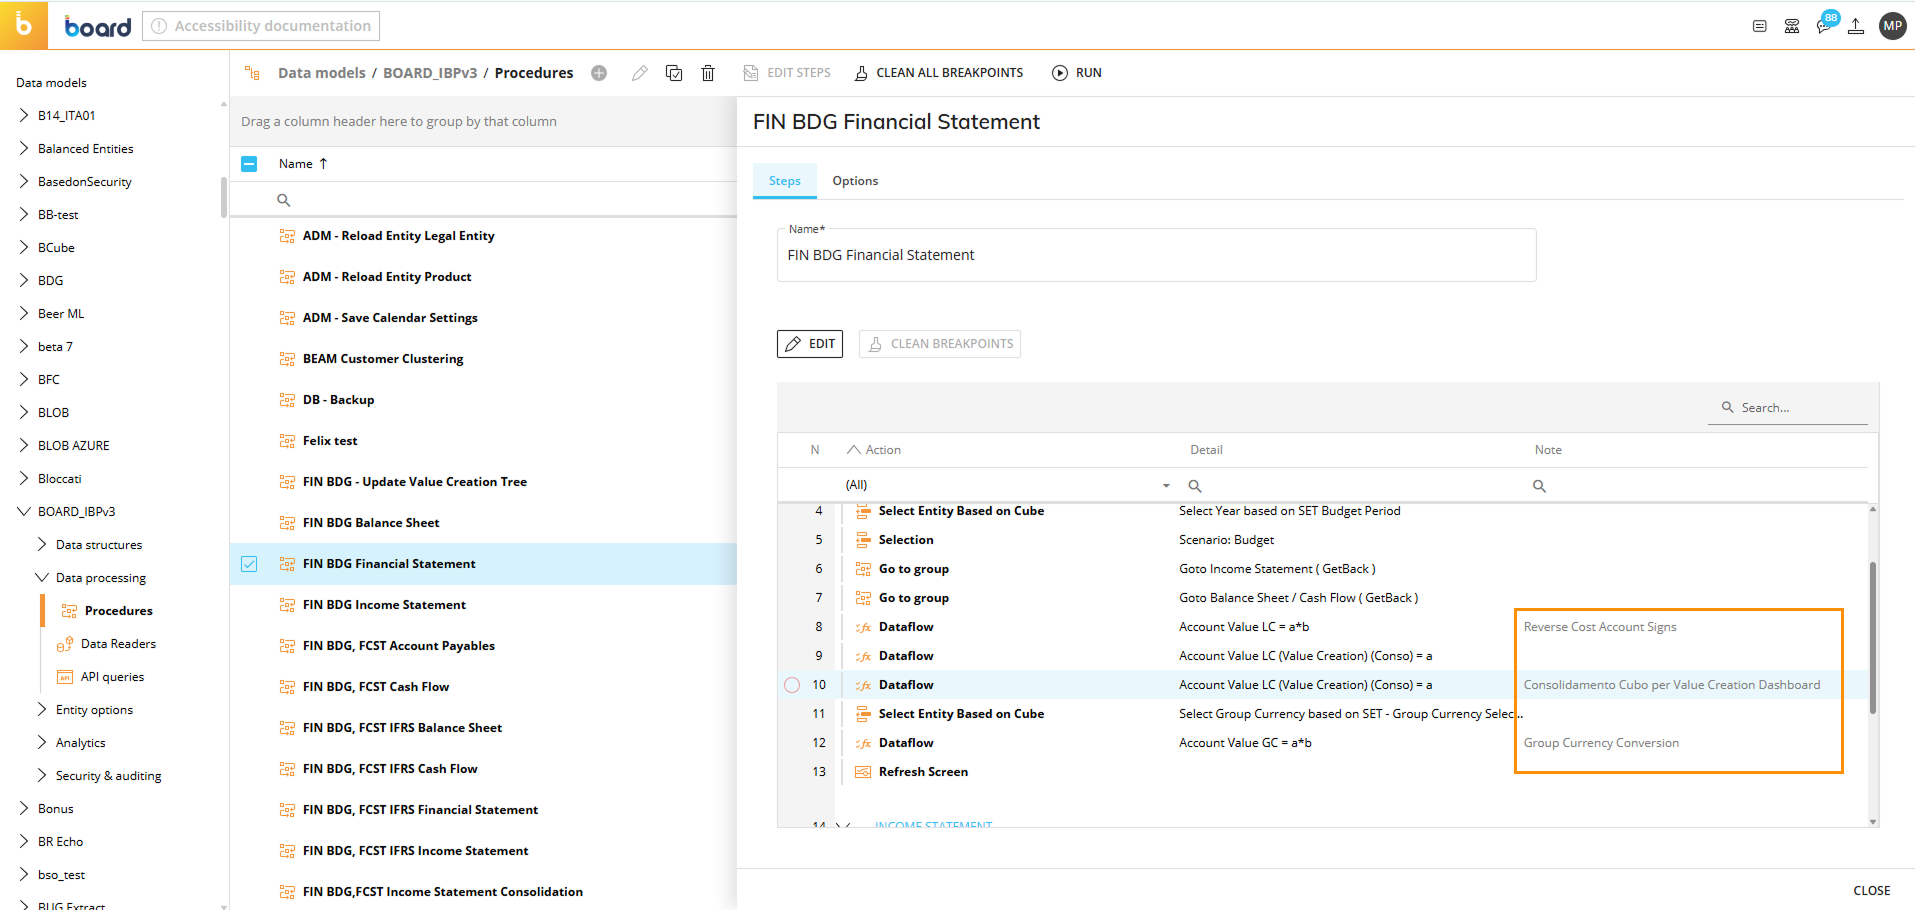Collapse the BOARD_IBPv3 data model
The image size is (1915, 910).
24,512
